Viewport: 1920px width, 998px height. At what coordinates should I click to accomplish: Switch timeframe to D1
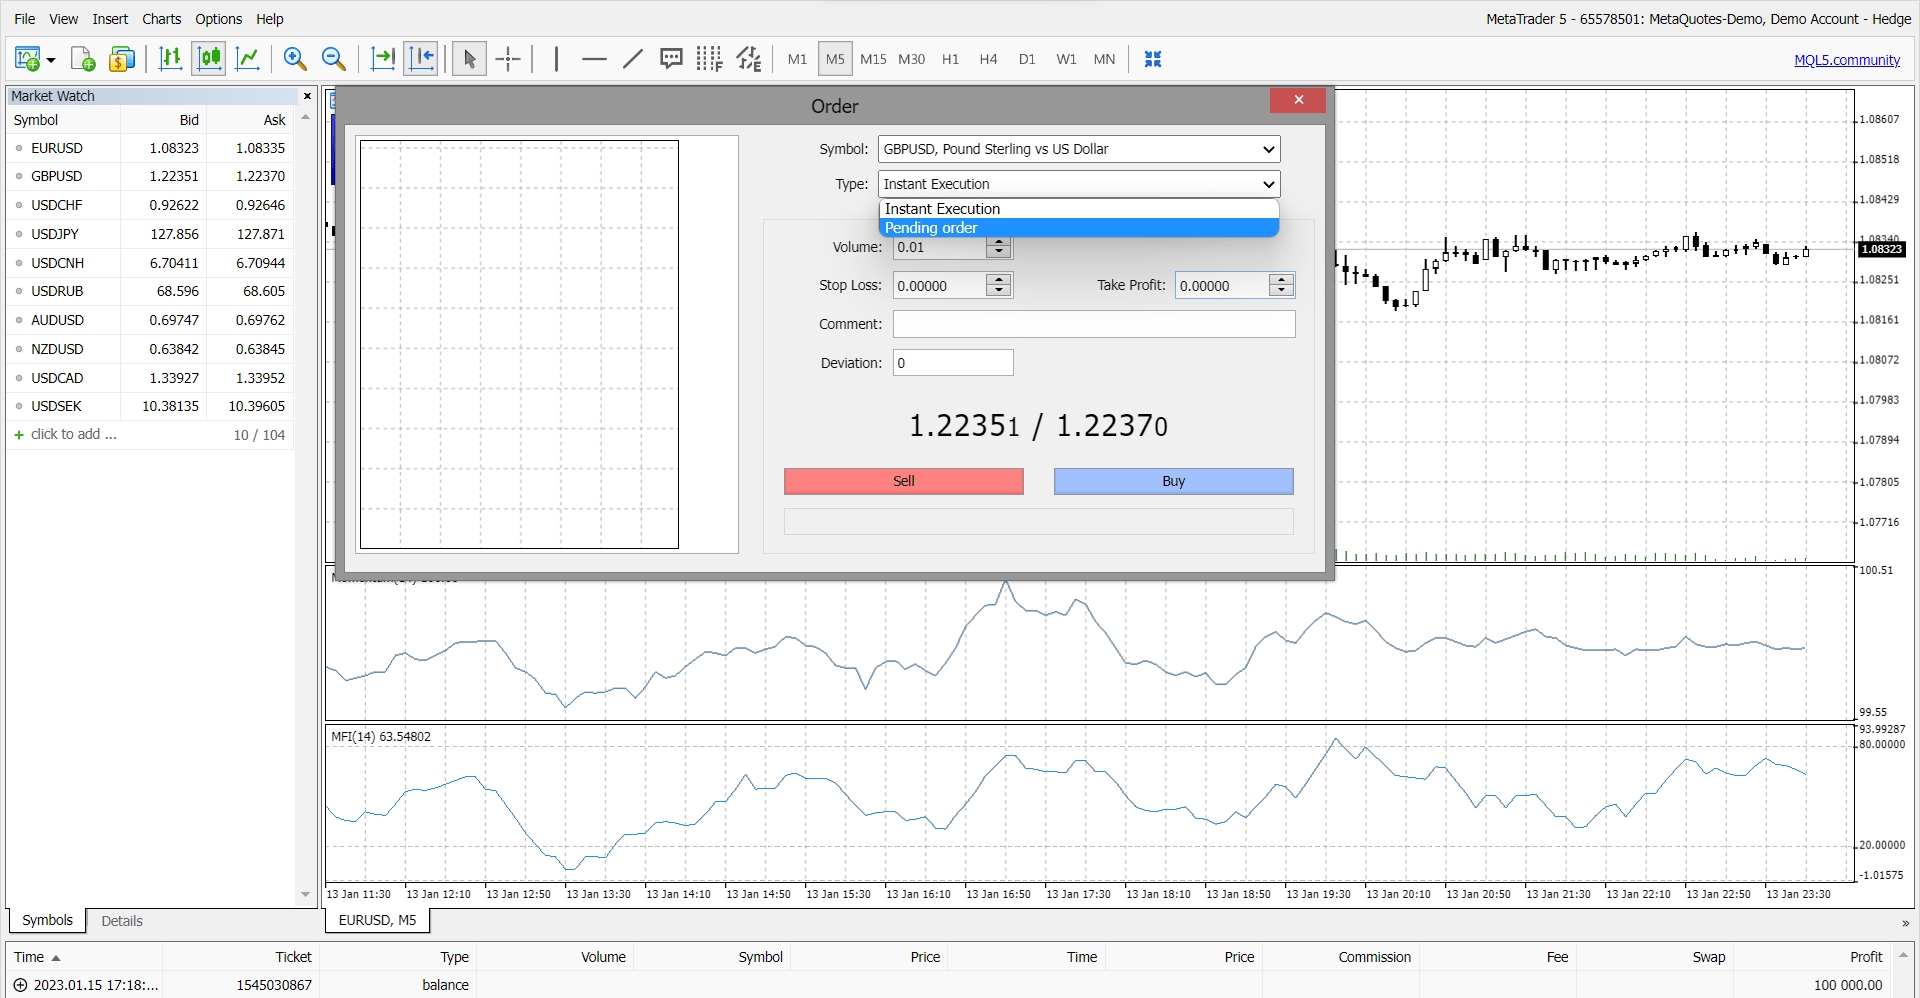[1027, 59]
